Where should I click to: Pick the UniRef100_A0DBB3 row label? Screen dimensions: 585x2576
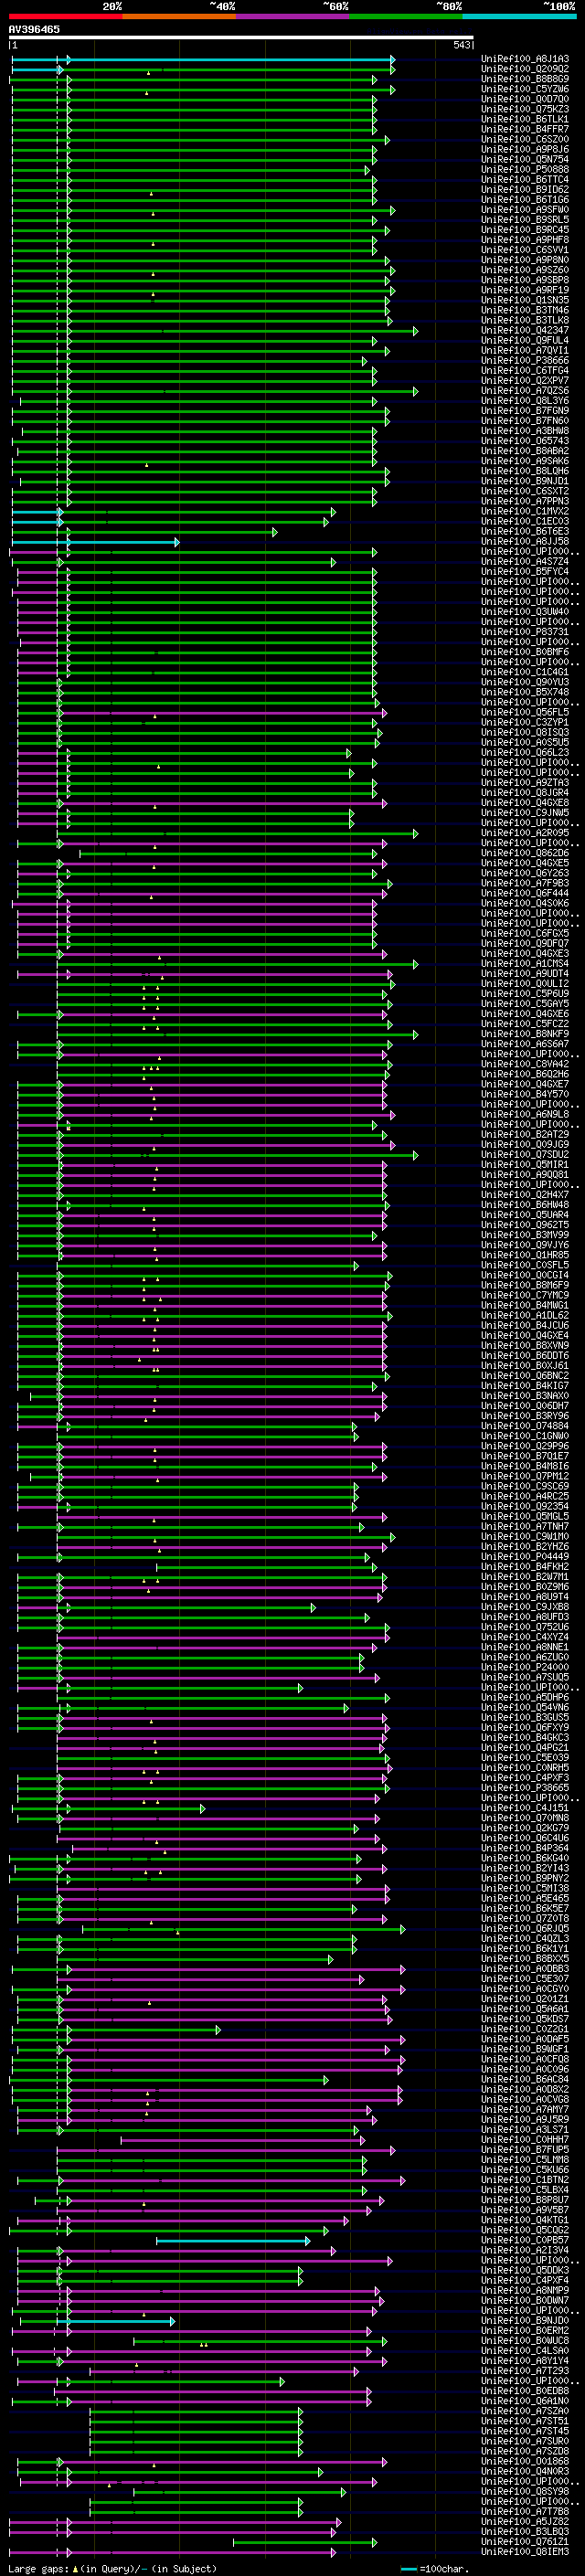525,1969
